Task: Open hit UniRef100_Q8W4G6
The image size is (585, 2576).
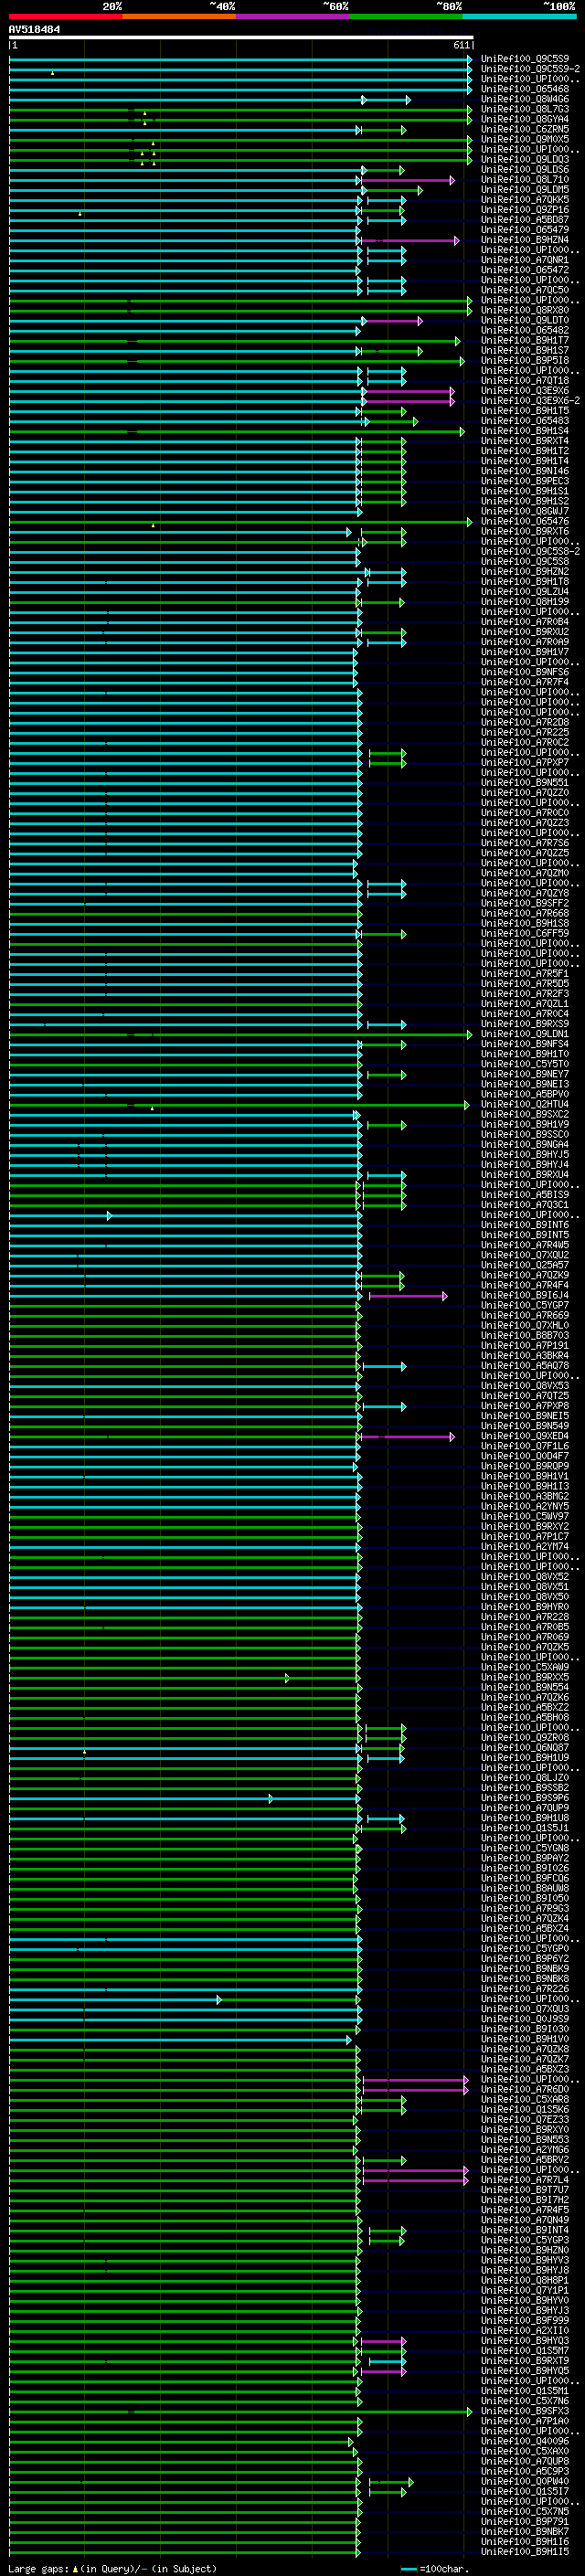Action: [x=525, y=99]
